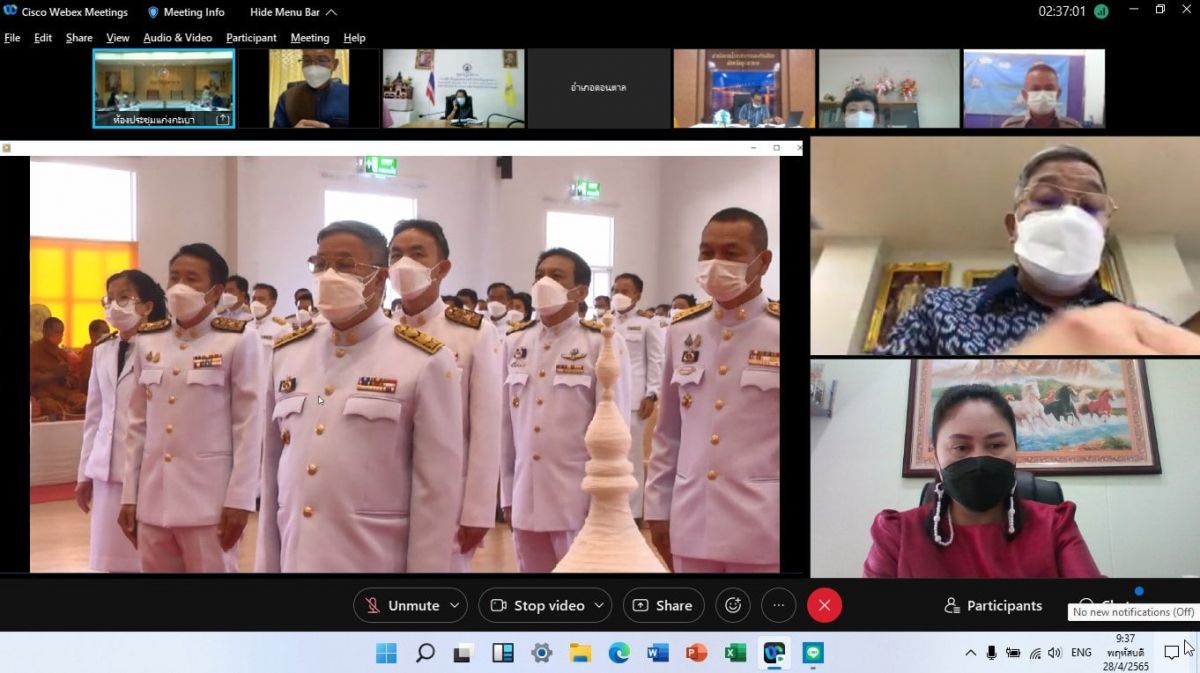Image resolution: width=1200 pixels, height=673 pixels.
Task: Open the More options ellipsis button
Action: [778, 605]
